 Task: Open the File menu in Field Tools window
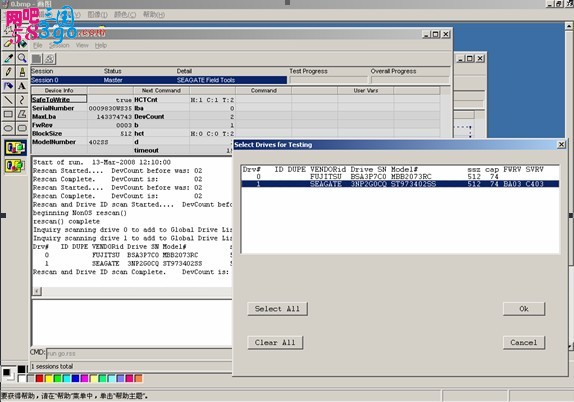click(38, 45)
